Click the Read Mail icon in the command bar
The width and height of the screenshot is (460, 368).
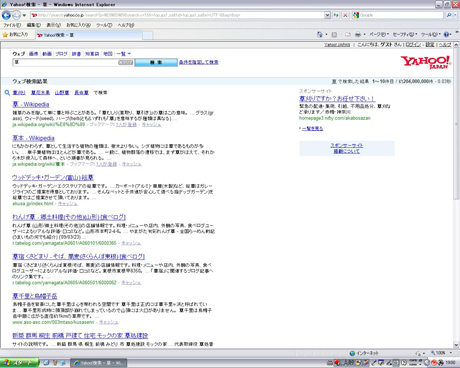pos(348,34)
